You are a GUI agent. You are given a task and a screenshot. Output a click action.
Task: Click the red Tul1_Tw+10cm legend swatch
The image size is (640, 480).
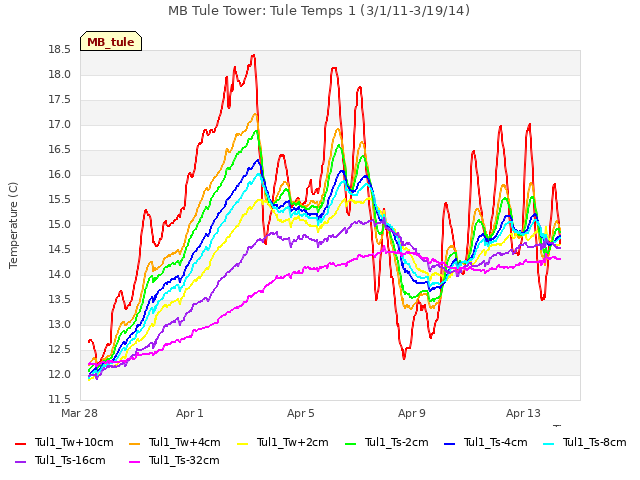20,443
